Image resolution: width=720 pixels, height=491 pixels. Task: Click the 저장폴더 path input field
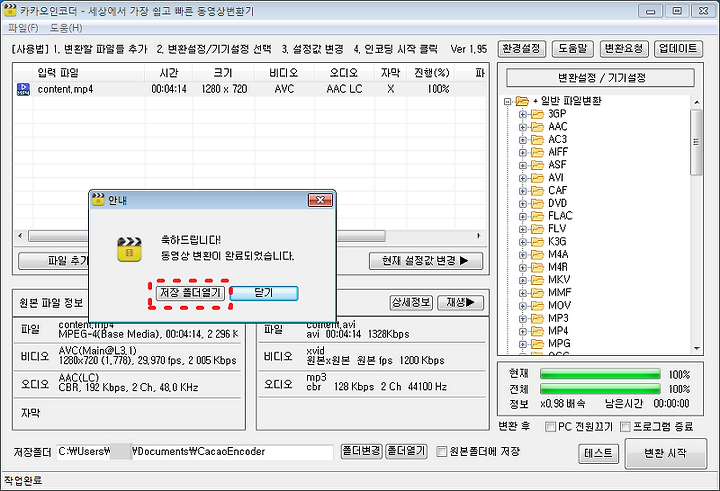(195, 452)
